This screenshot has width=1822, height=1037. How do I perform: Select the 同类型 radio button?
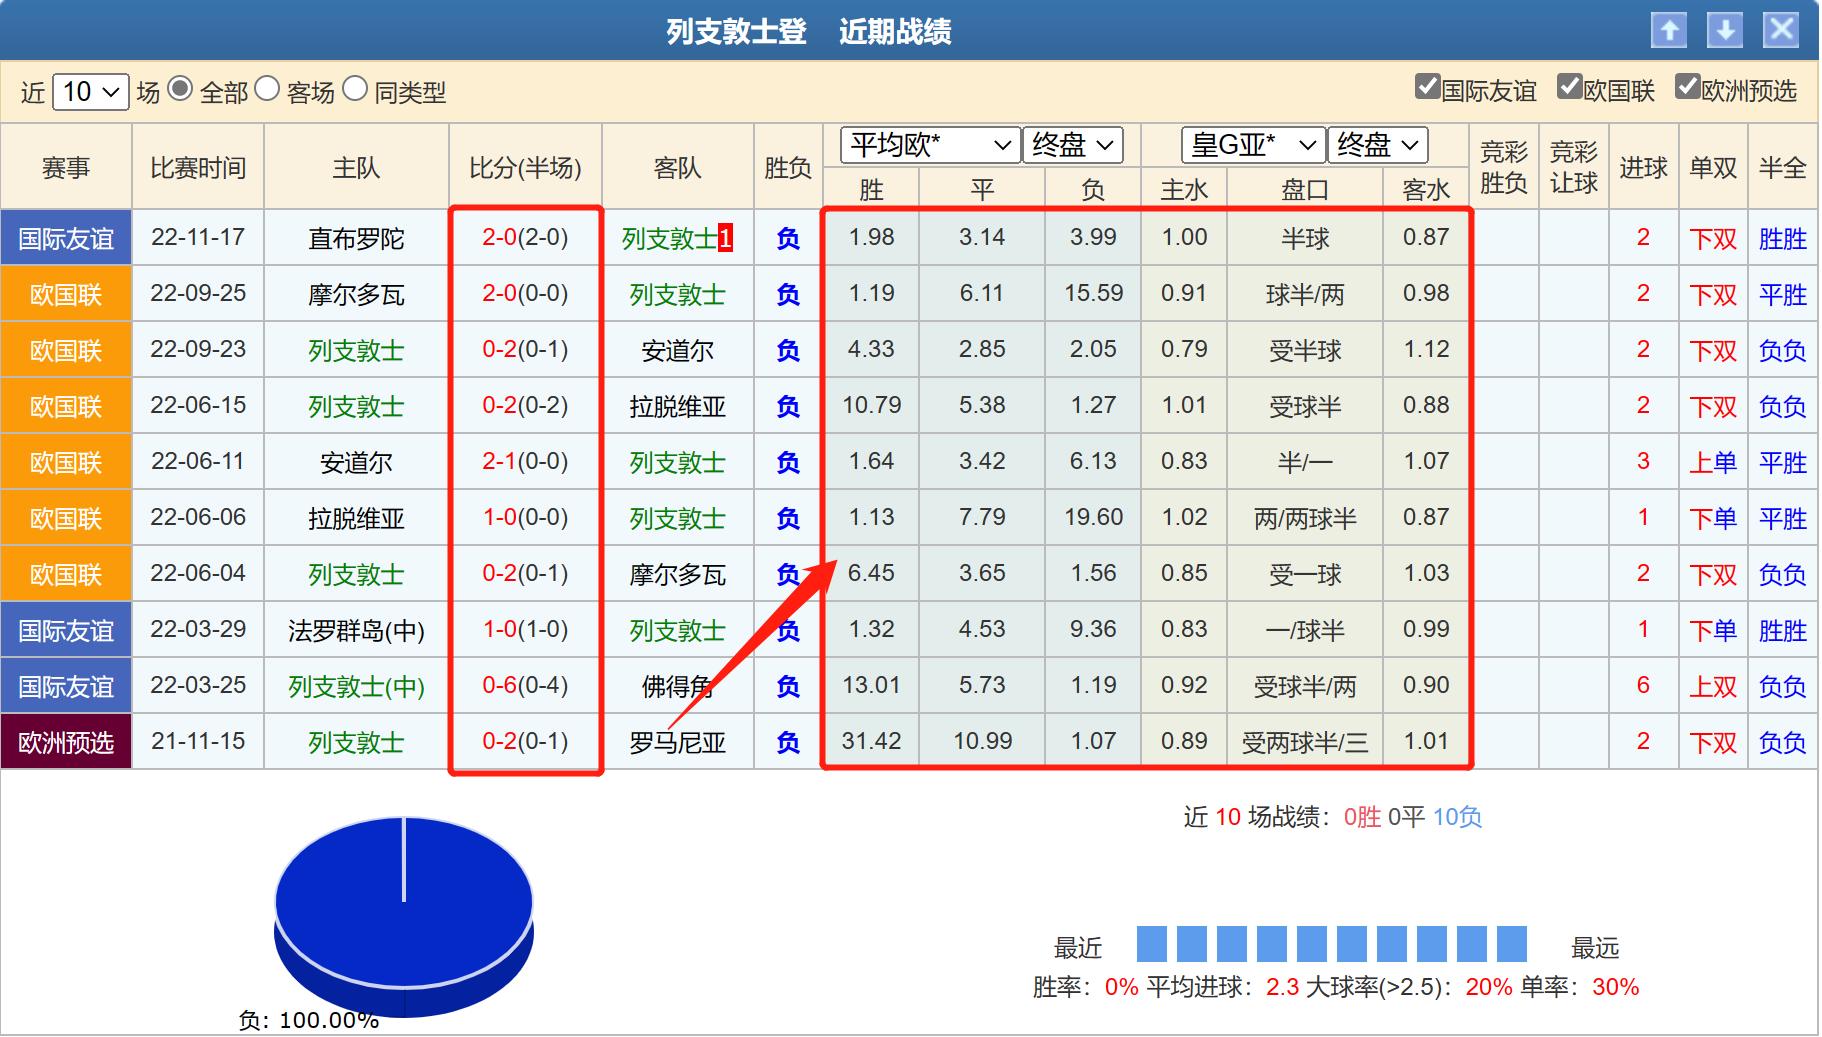click(354, 90)
